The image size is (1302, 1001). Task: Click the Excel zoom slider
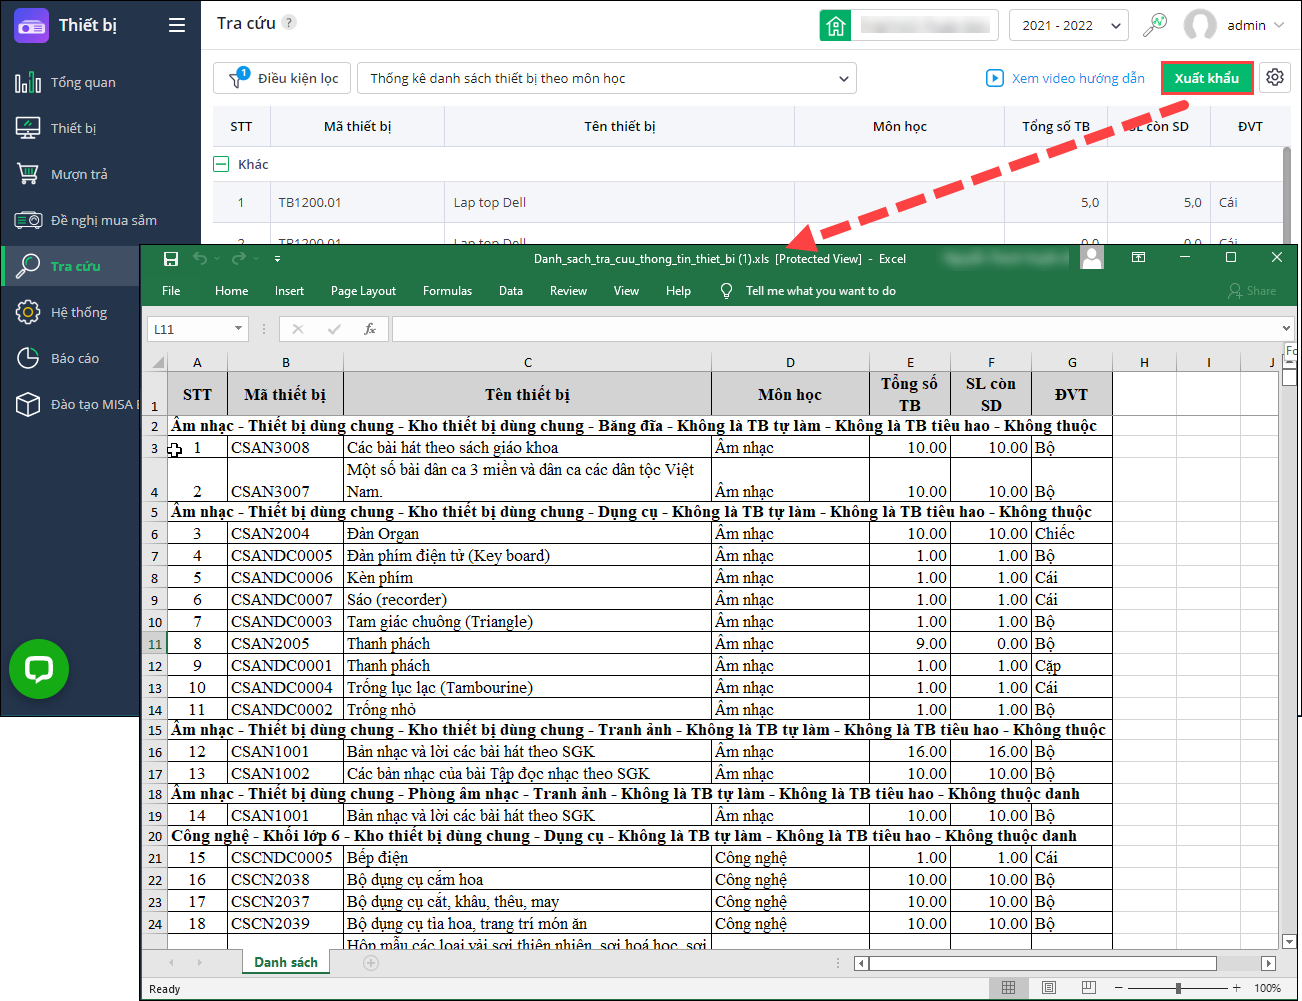[x=1177, y=988]
